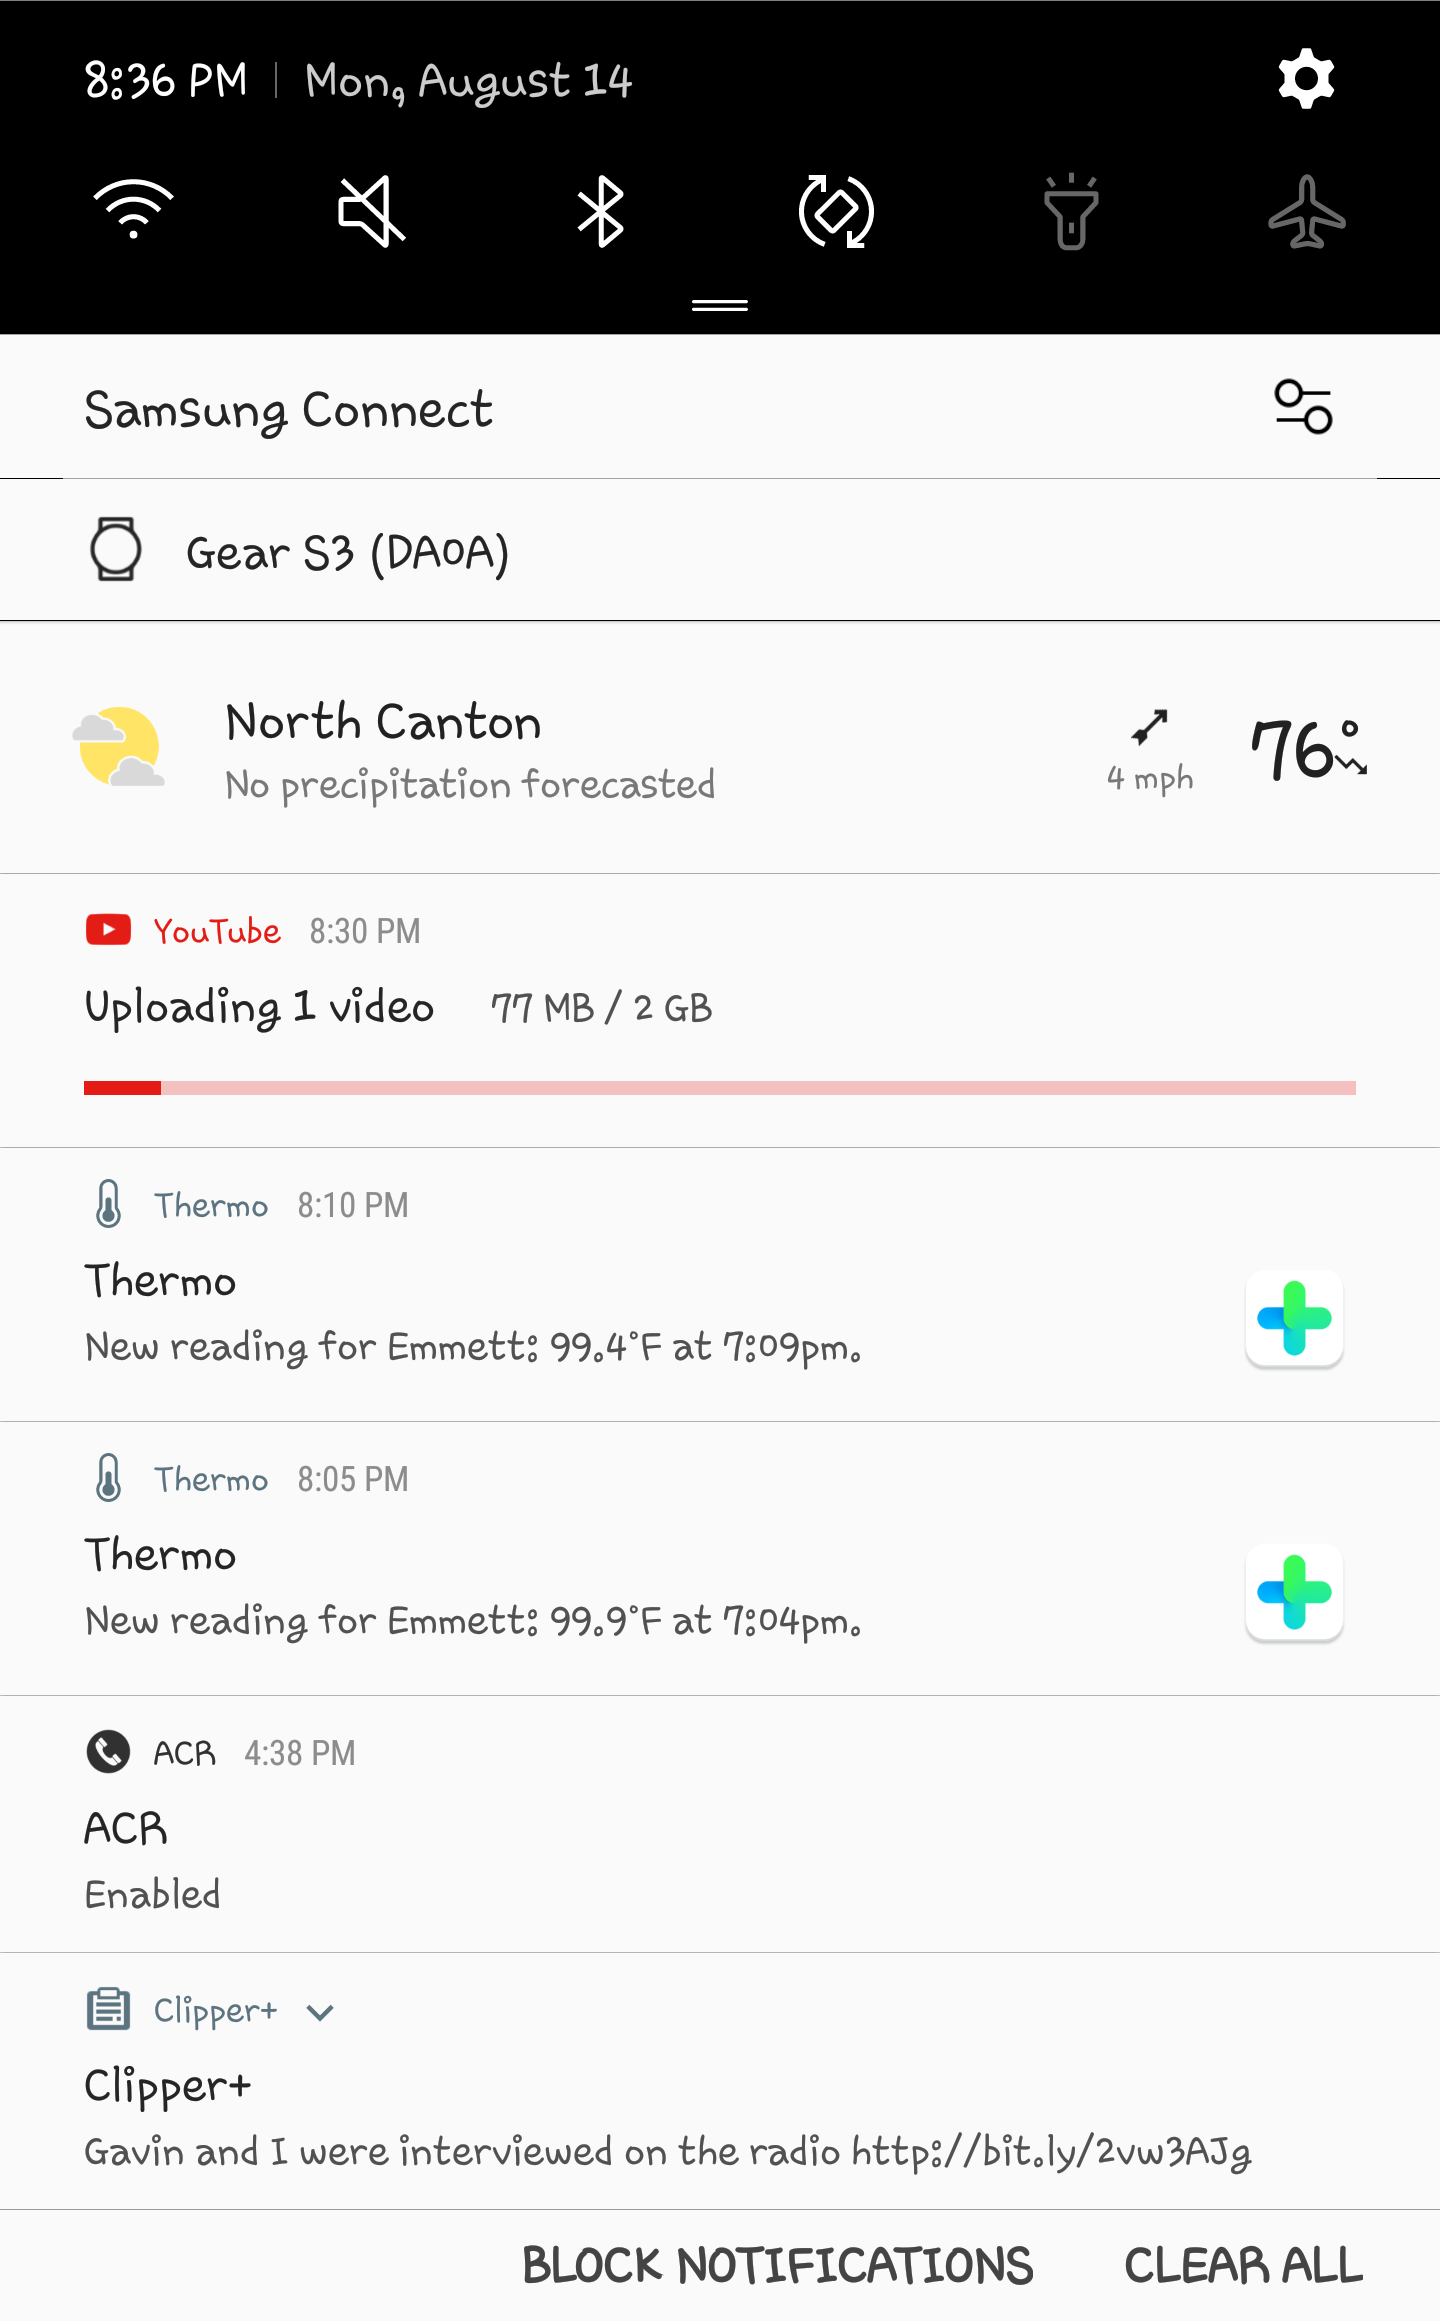This screenshot has width=1440, height=2321.
Task: Toggle Wi-Fi quick setting
Action: click(x=133, y=211)
